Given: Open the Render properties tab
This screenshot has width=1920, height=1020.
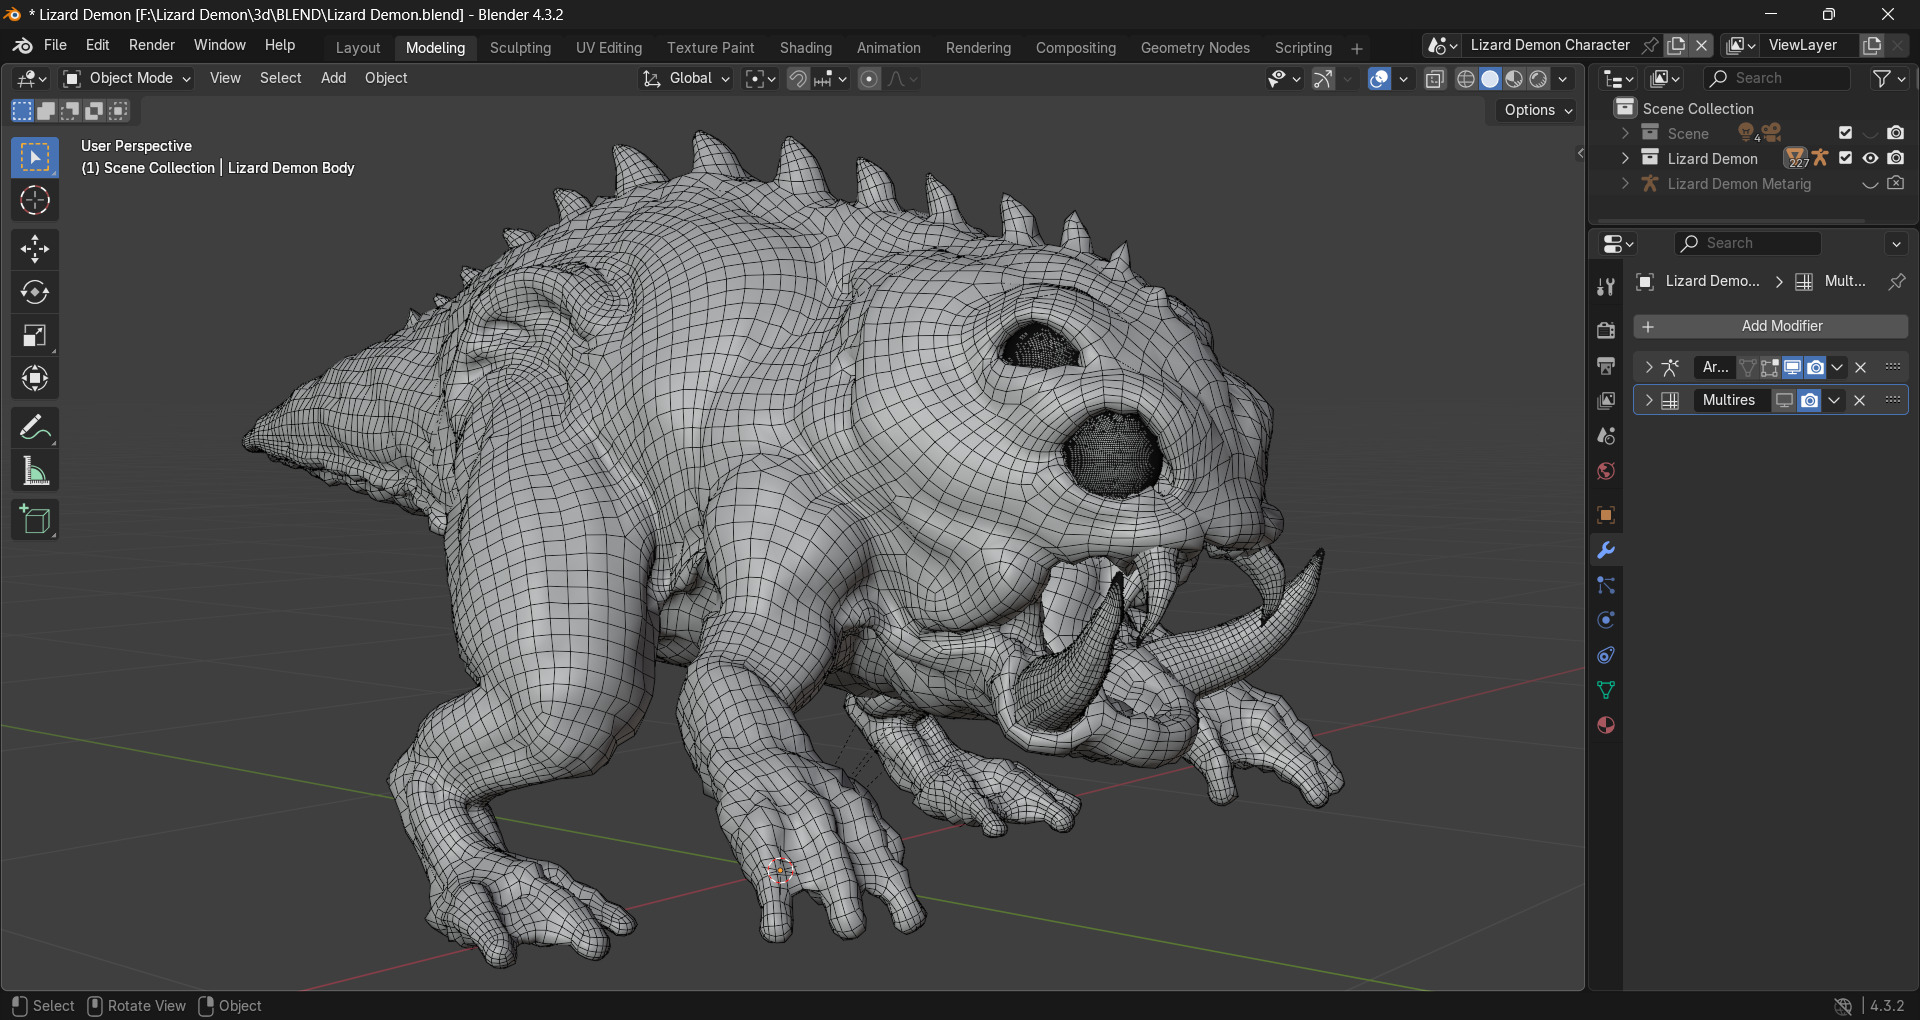Looking at the screenshot, I should [1606, 330].
